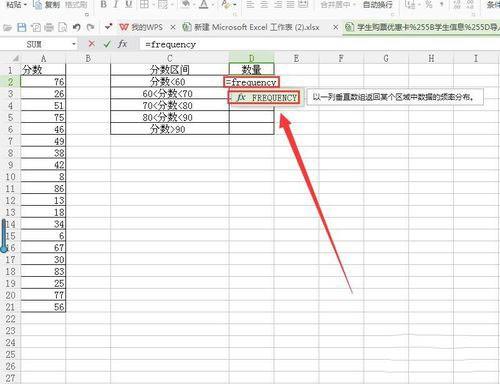Click cell containing 分数区间
The height and width of the screenshot is (384, 500).
click(170, 70)
